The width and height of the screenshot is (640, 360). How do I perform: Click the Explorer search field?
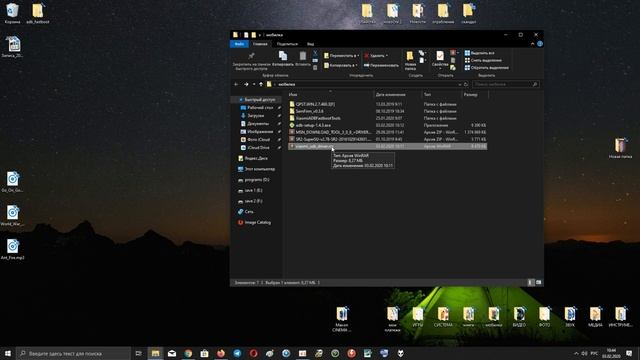pyautogui.click(x=506, y=84)
